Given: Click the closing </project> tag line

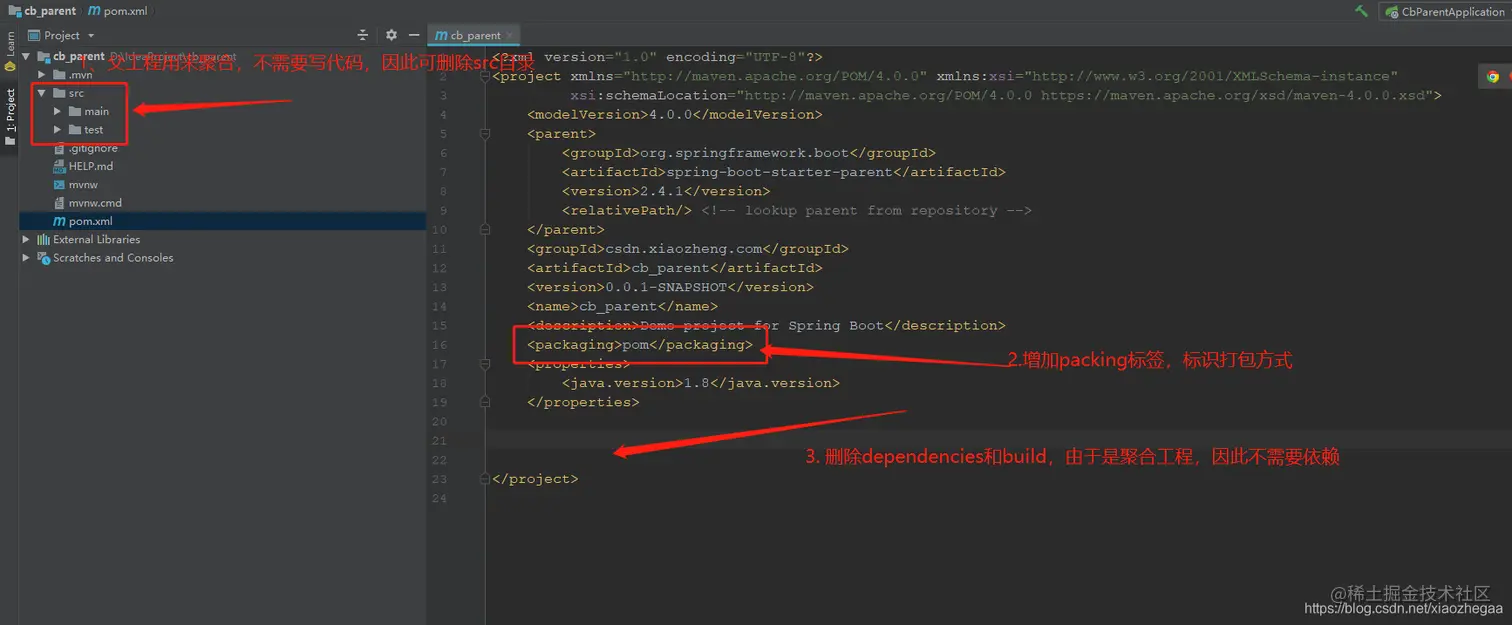Looking at the screenshot, I should 535,478.
